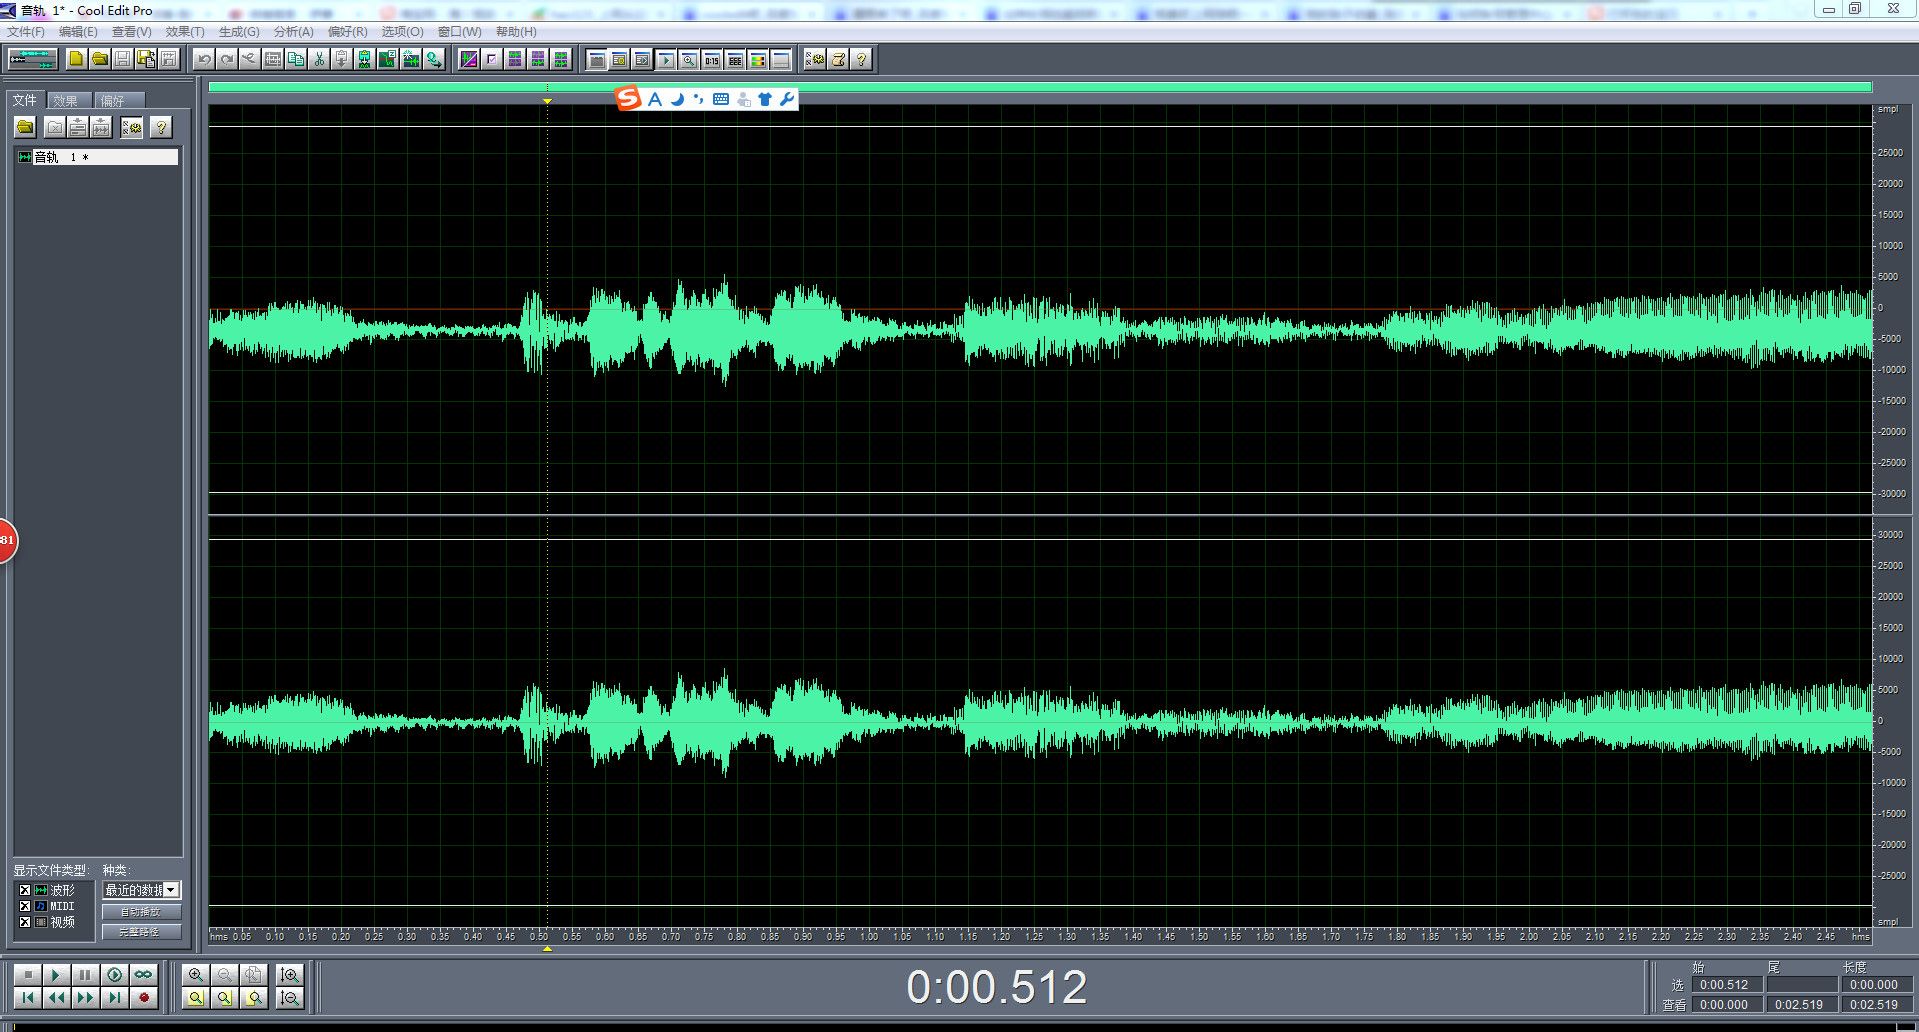Start playback with the Play button
Screen dimensions: 1919x1032
click(x=57, y=974)
